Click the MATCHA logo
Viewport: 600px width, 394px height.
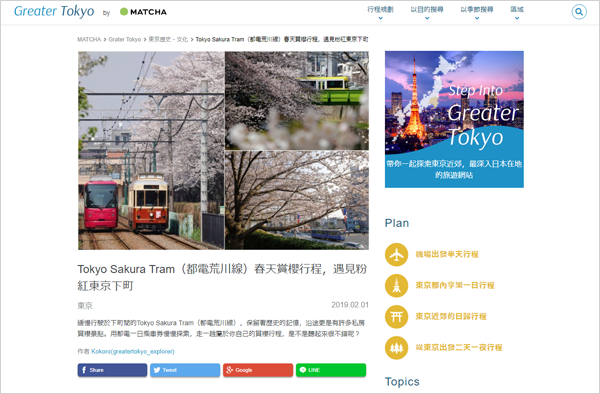pyautogui.click(x=143, y=12)
